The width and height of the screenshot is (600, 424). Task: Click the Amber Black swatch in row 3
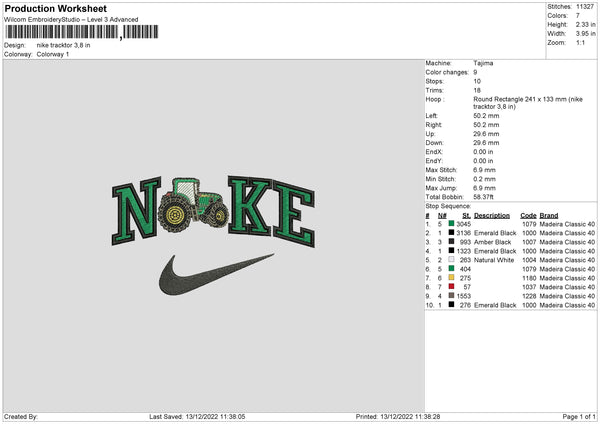click(452, 242)
